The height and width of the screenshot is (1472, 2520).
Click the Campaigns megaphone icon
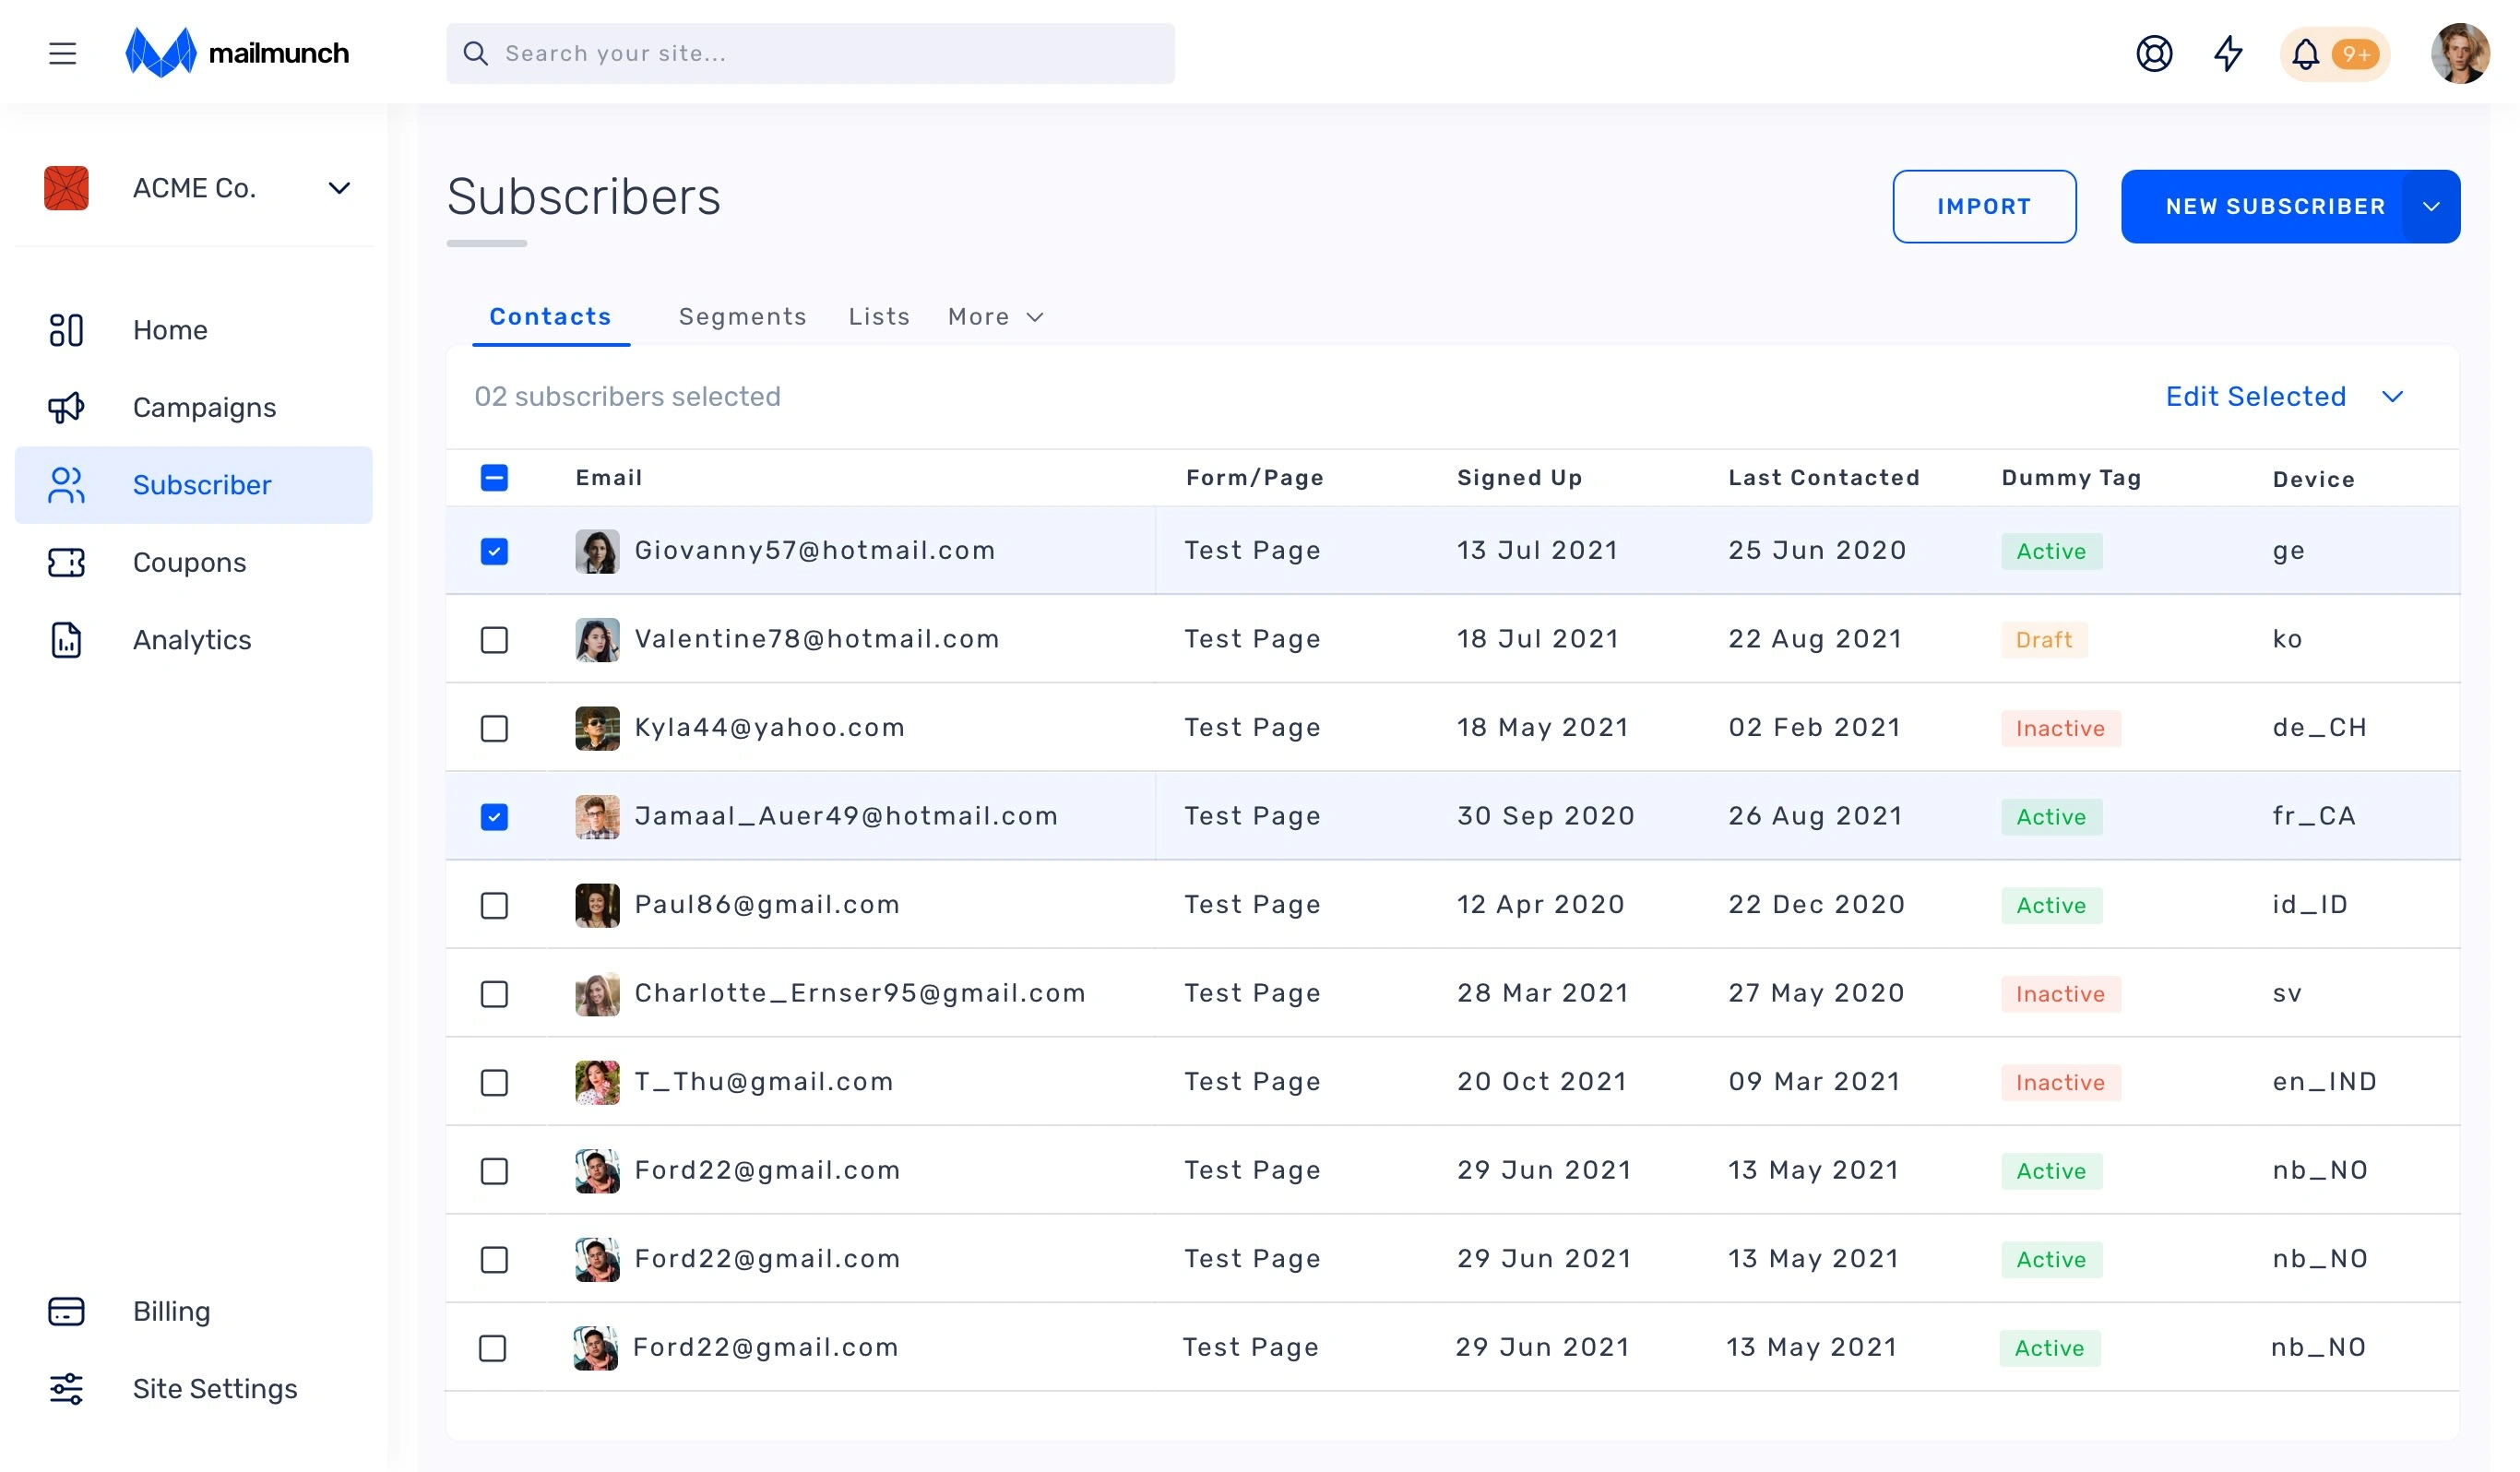coord(66,408)
